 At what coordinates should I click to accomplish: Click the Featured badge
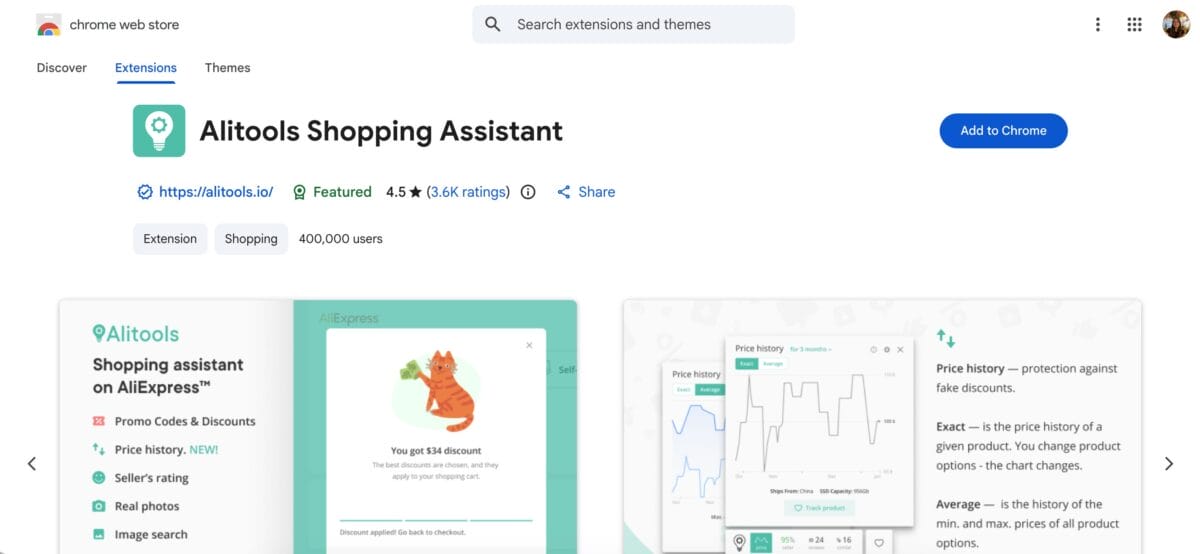[x=332, y=192]
